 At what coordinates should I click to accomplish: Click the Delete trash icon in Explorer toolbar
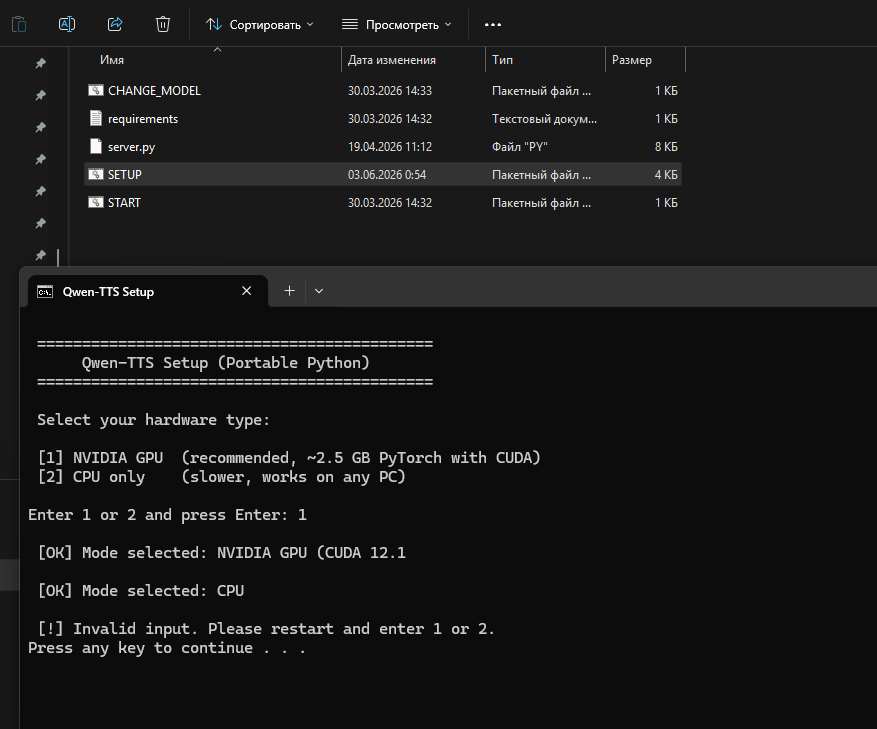point(163,24)
